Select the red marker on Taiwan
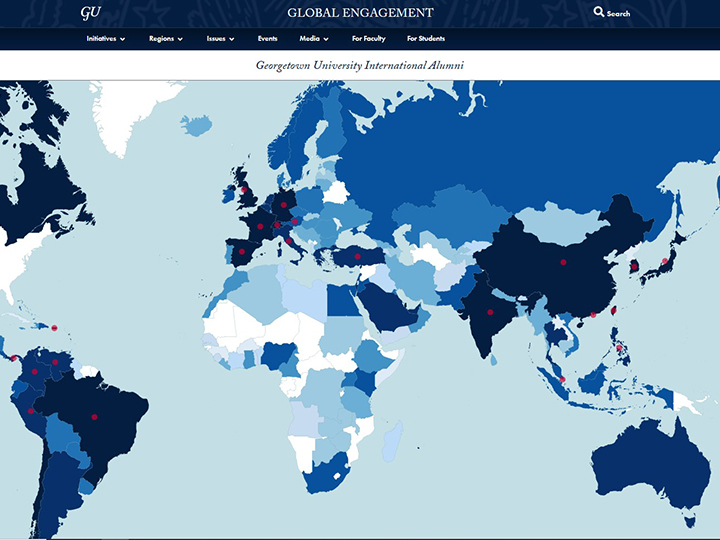The height and width of the screenshot is (540, 720). 613,311
